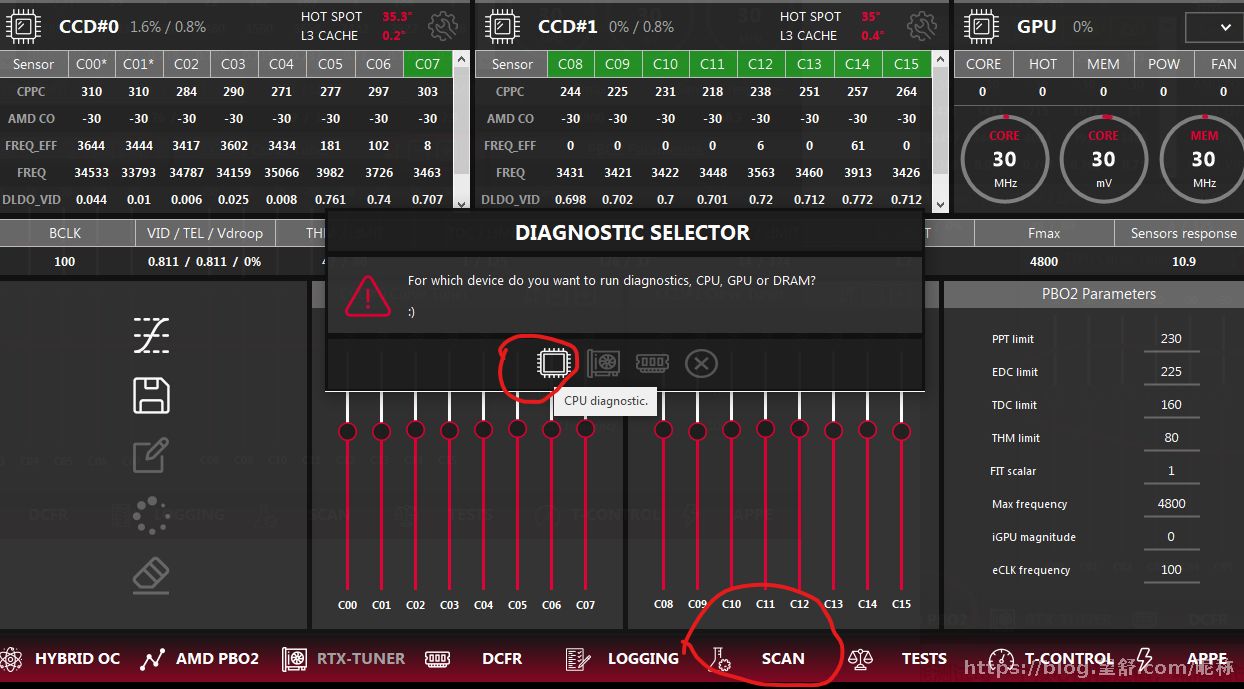Click the MEM MHz gauge

[1203, 159]
